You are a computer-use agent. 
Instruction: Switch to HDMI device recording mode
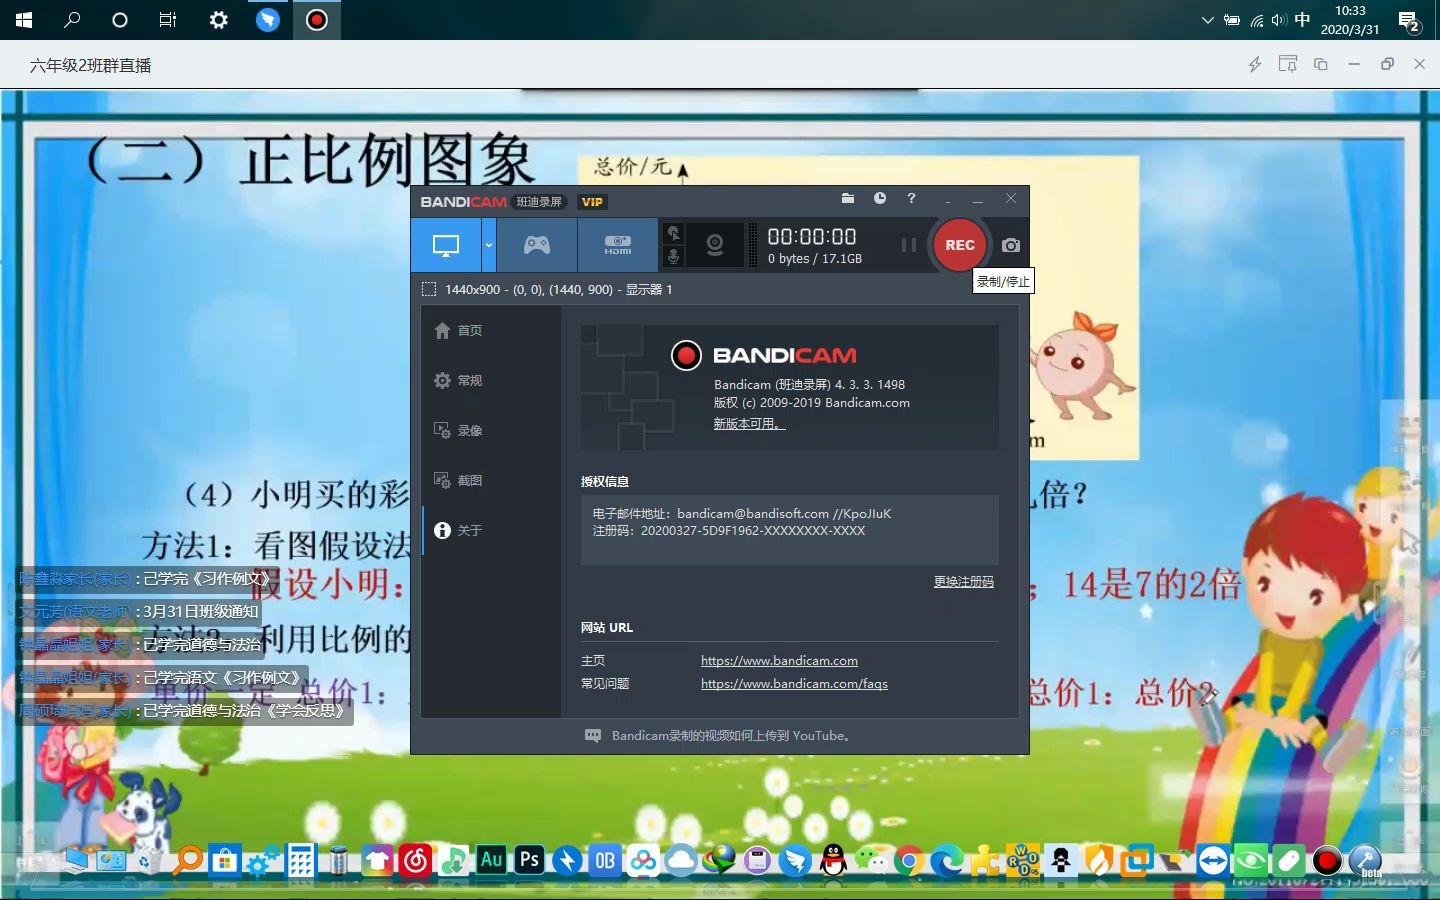[617, 245]
